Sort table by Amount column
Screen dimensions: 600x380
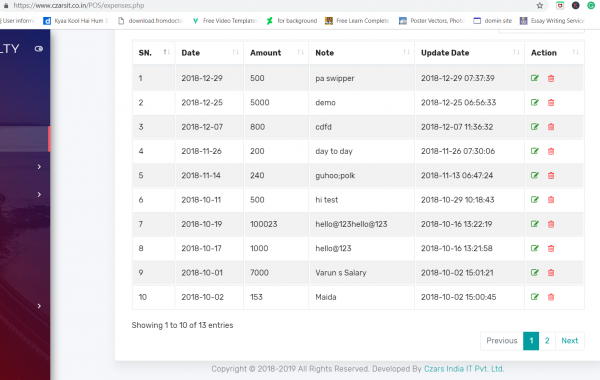point(276,53)
